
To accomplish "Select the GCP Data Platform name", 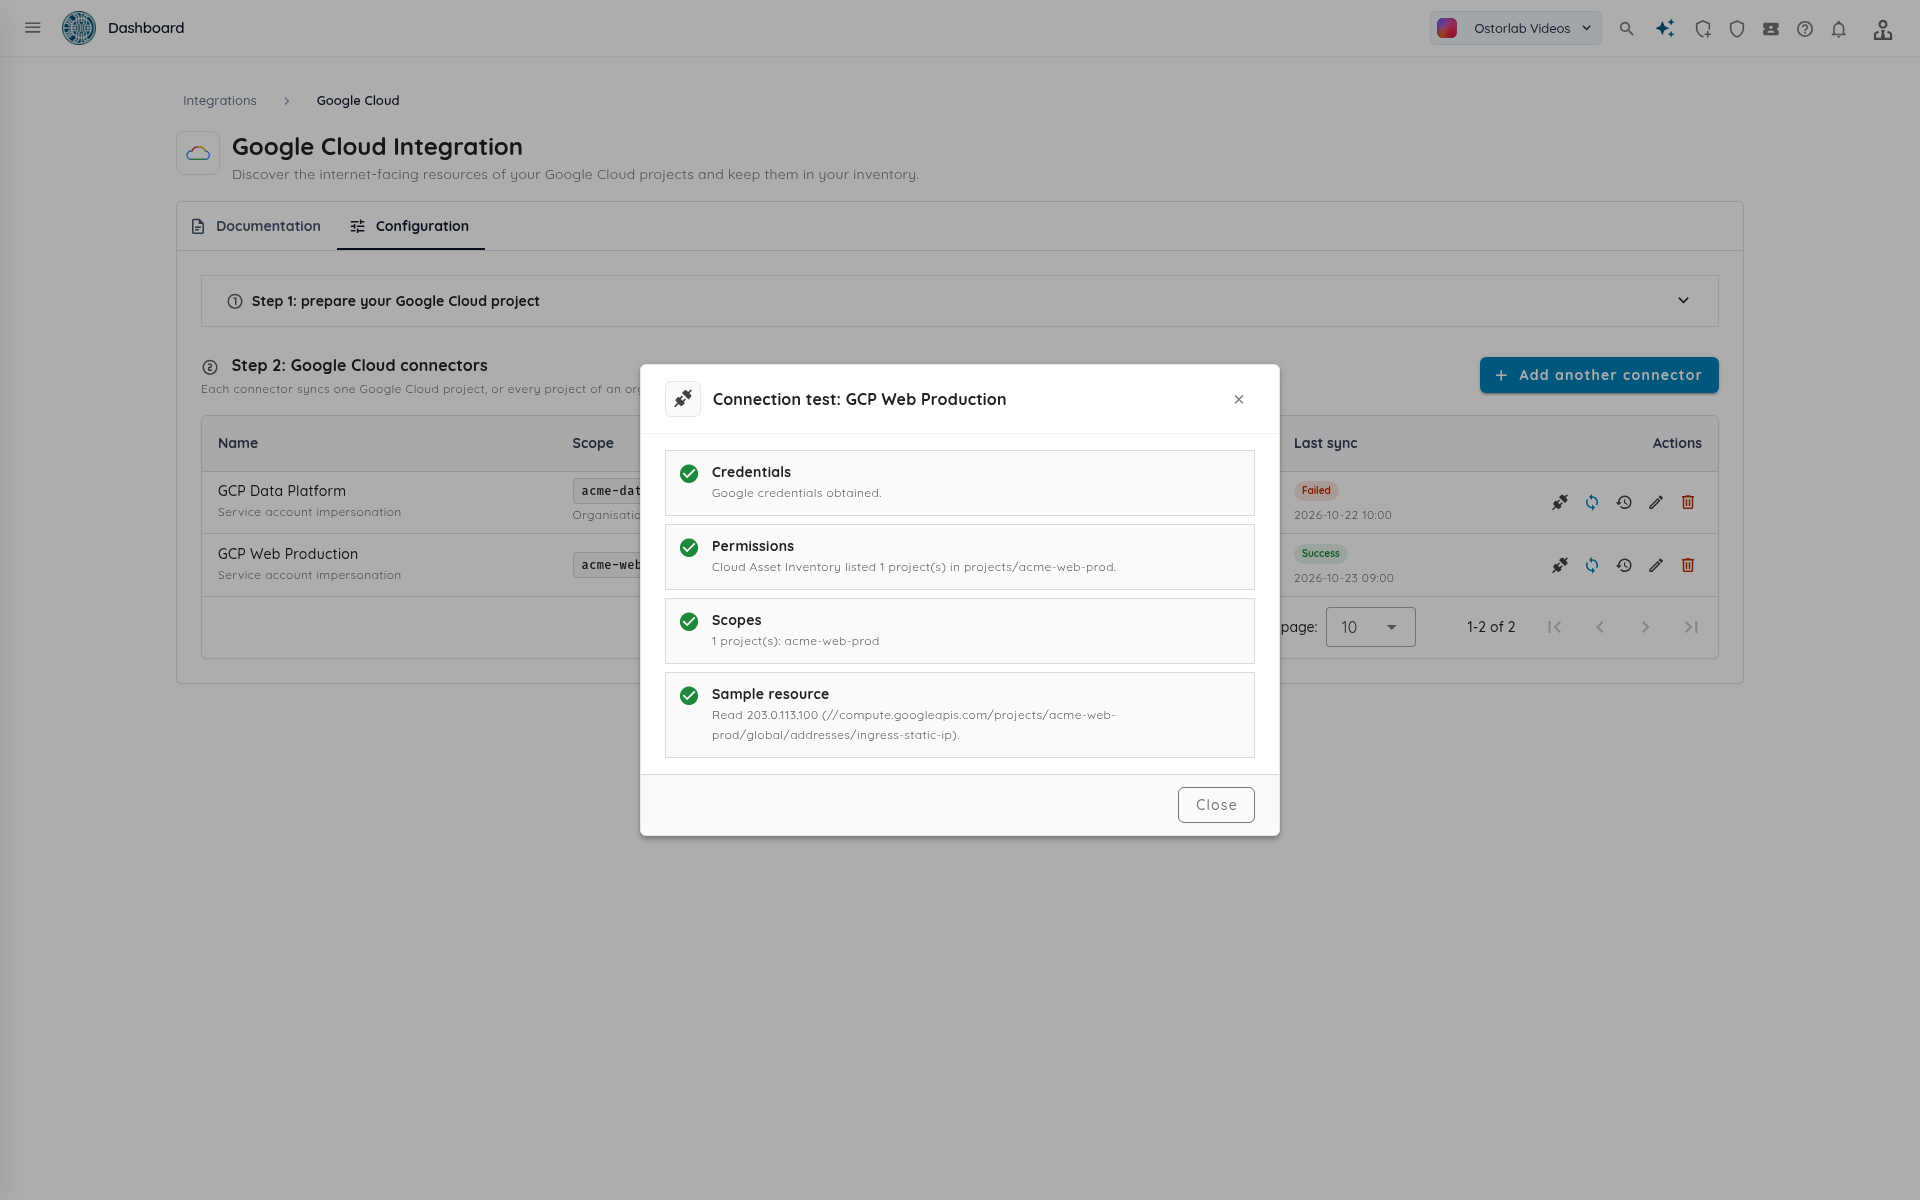I will click(282, 491).
